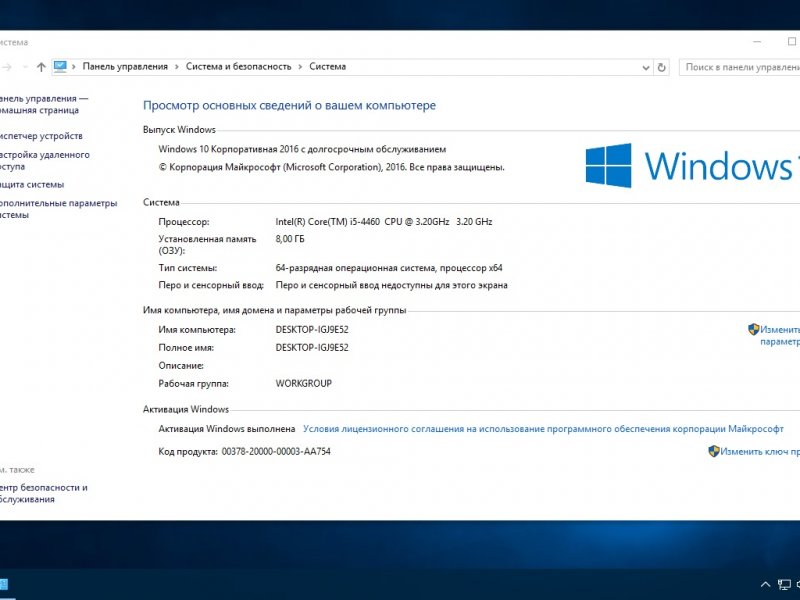Select DESKTOP-IGJ9E52 in the Полное имя row

coord(312,347)
